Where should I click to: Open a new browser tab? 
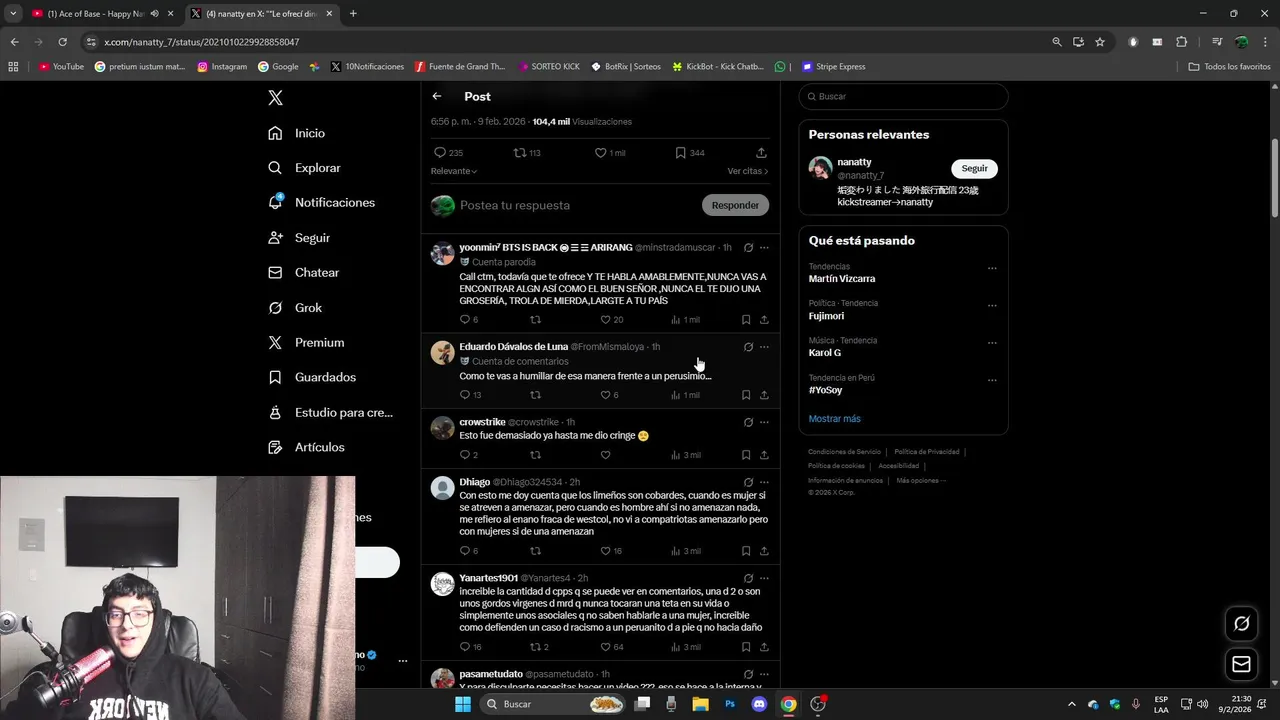(x=353, y=14)
